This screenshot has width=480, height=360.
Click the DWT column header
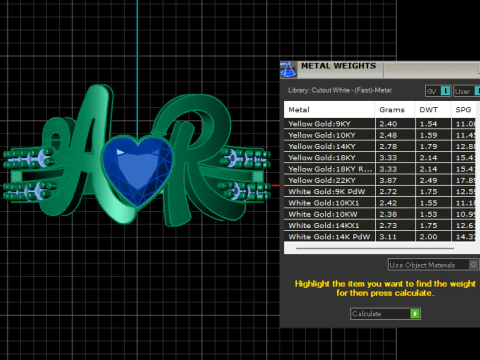(x=433, y=110)
